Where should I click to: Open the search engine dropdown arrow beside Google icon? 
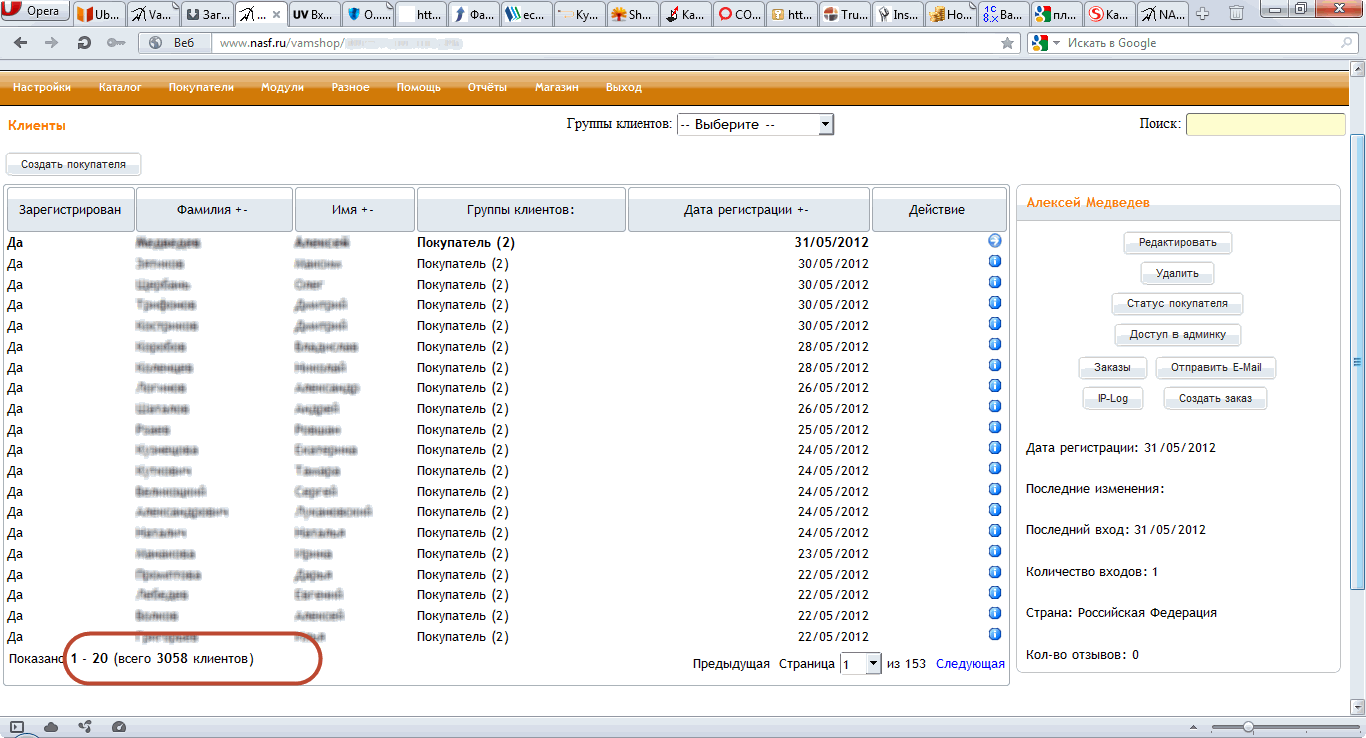pyautogui.click(x=1056, y=43)
